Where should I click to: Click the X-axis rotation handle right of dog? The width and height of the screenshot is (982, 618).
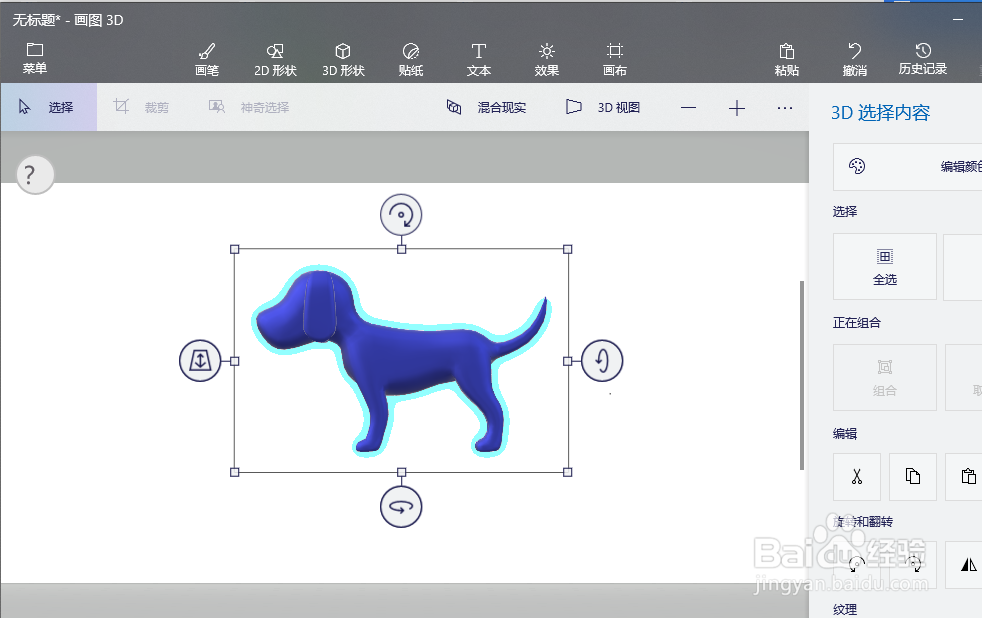(x=602, y=361)
